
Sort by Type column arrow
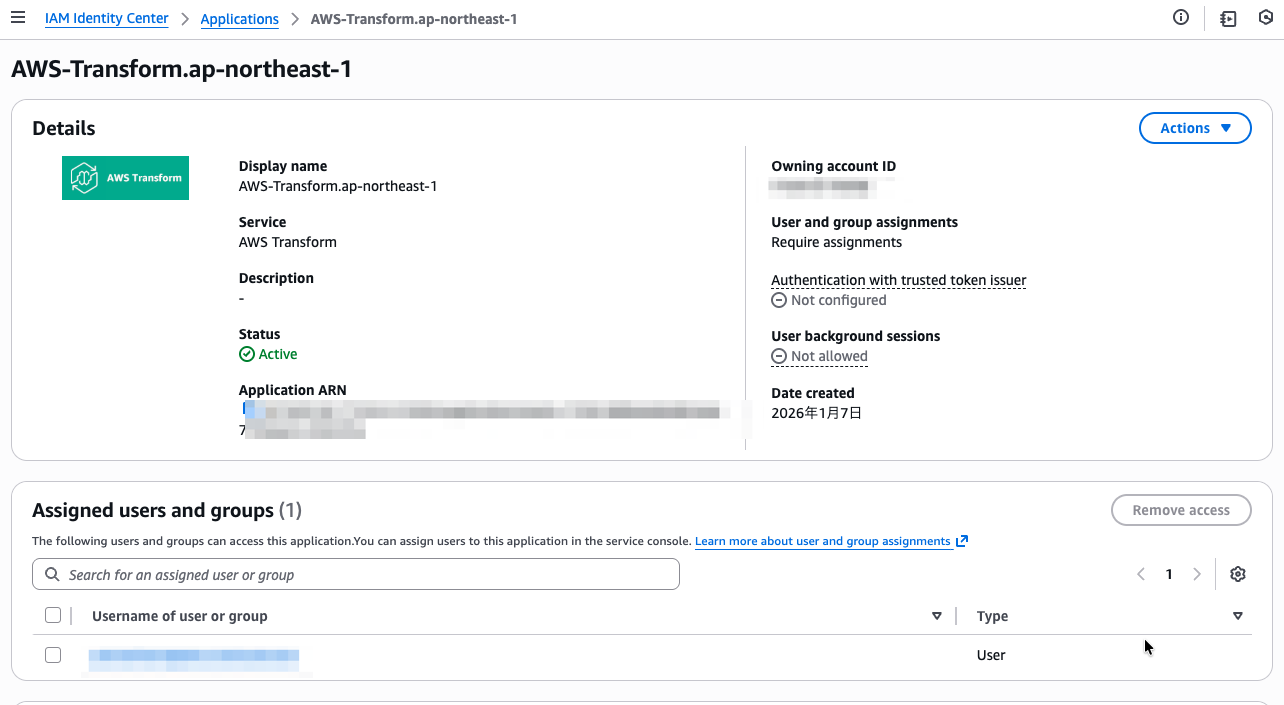[1238, 616]
